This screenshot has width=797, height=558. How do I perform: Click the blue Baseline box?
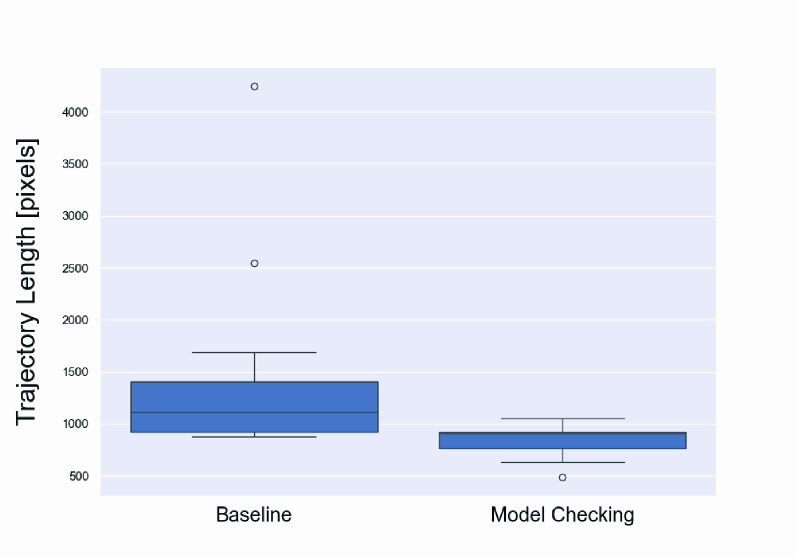pos(254,397)
